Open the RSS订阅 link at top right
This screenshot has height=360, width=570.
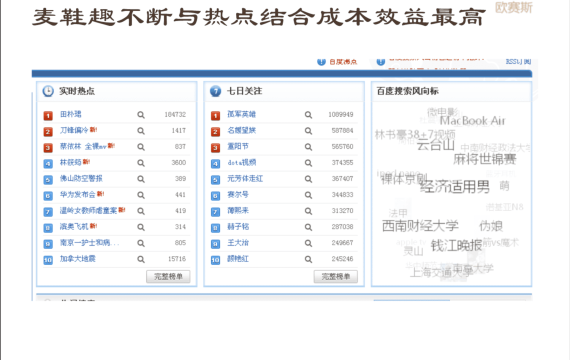pos(518,61)
